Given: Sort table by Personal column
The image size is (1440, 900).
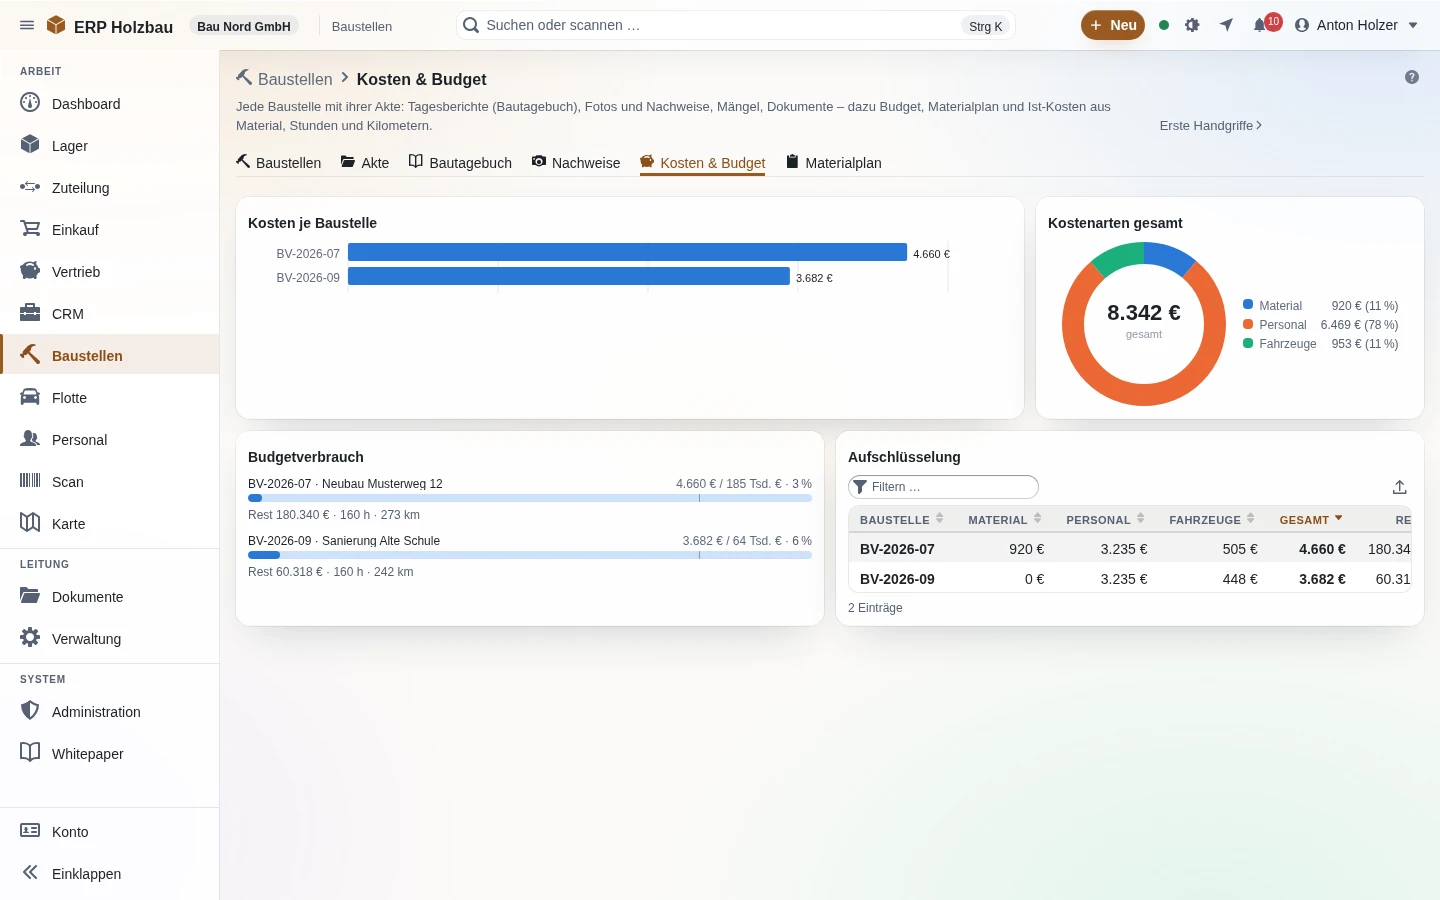Looking at the screenshot, I should click(x=1105, y=520).
